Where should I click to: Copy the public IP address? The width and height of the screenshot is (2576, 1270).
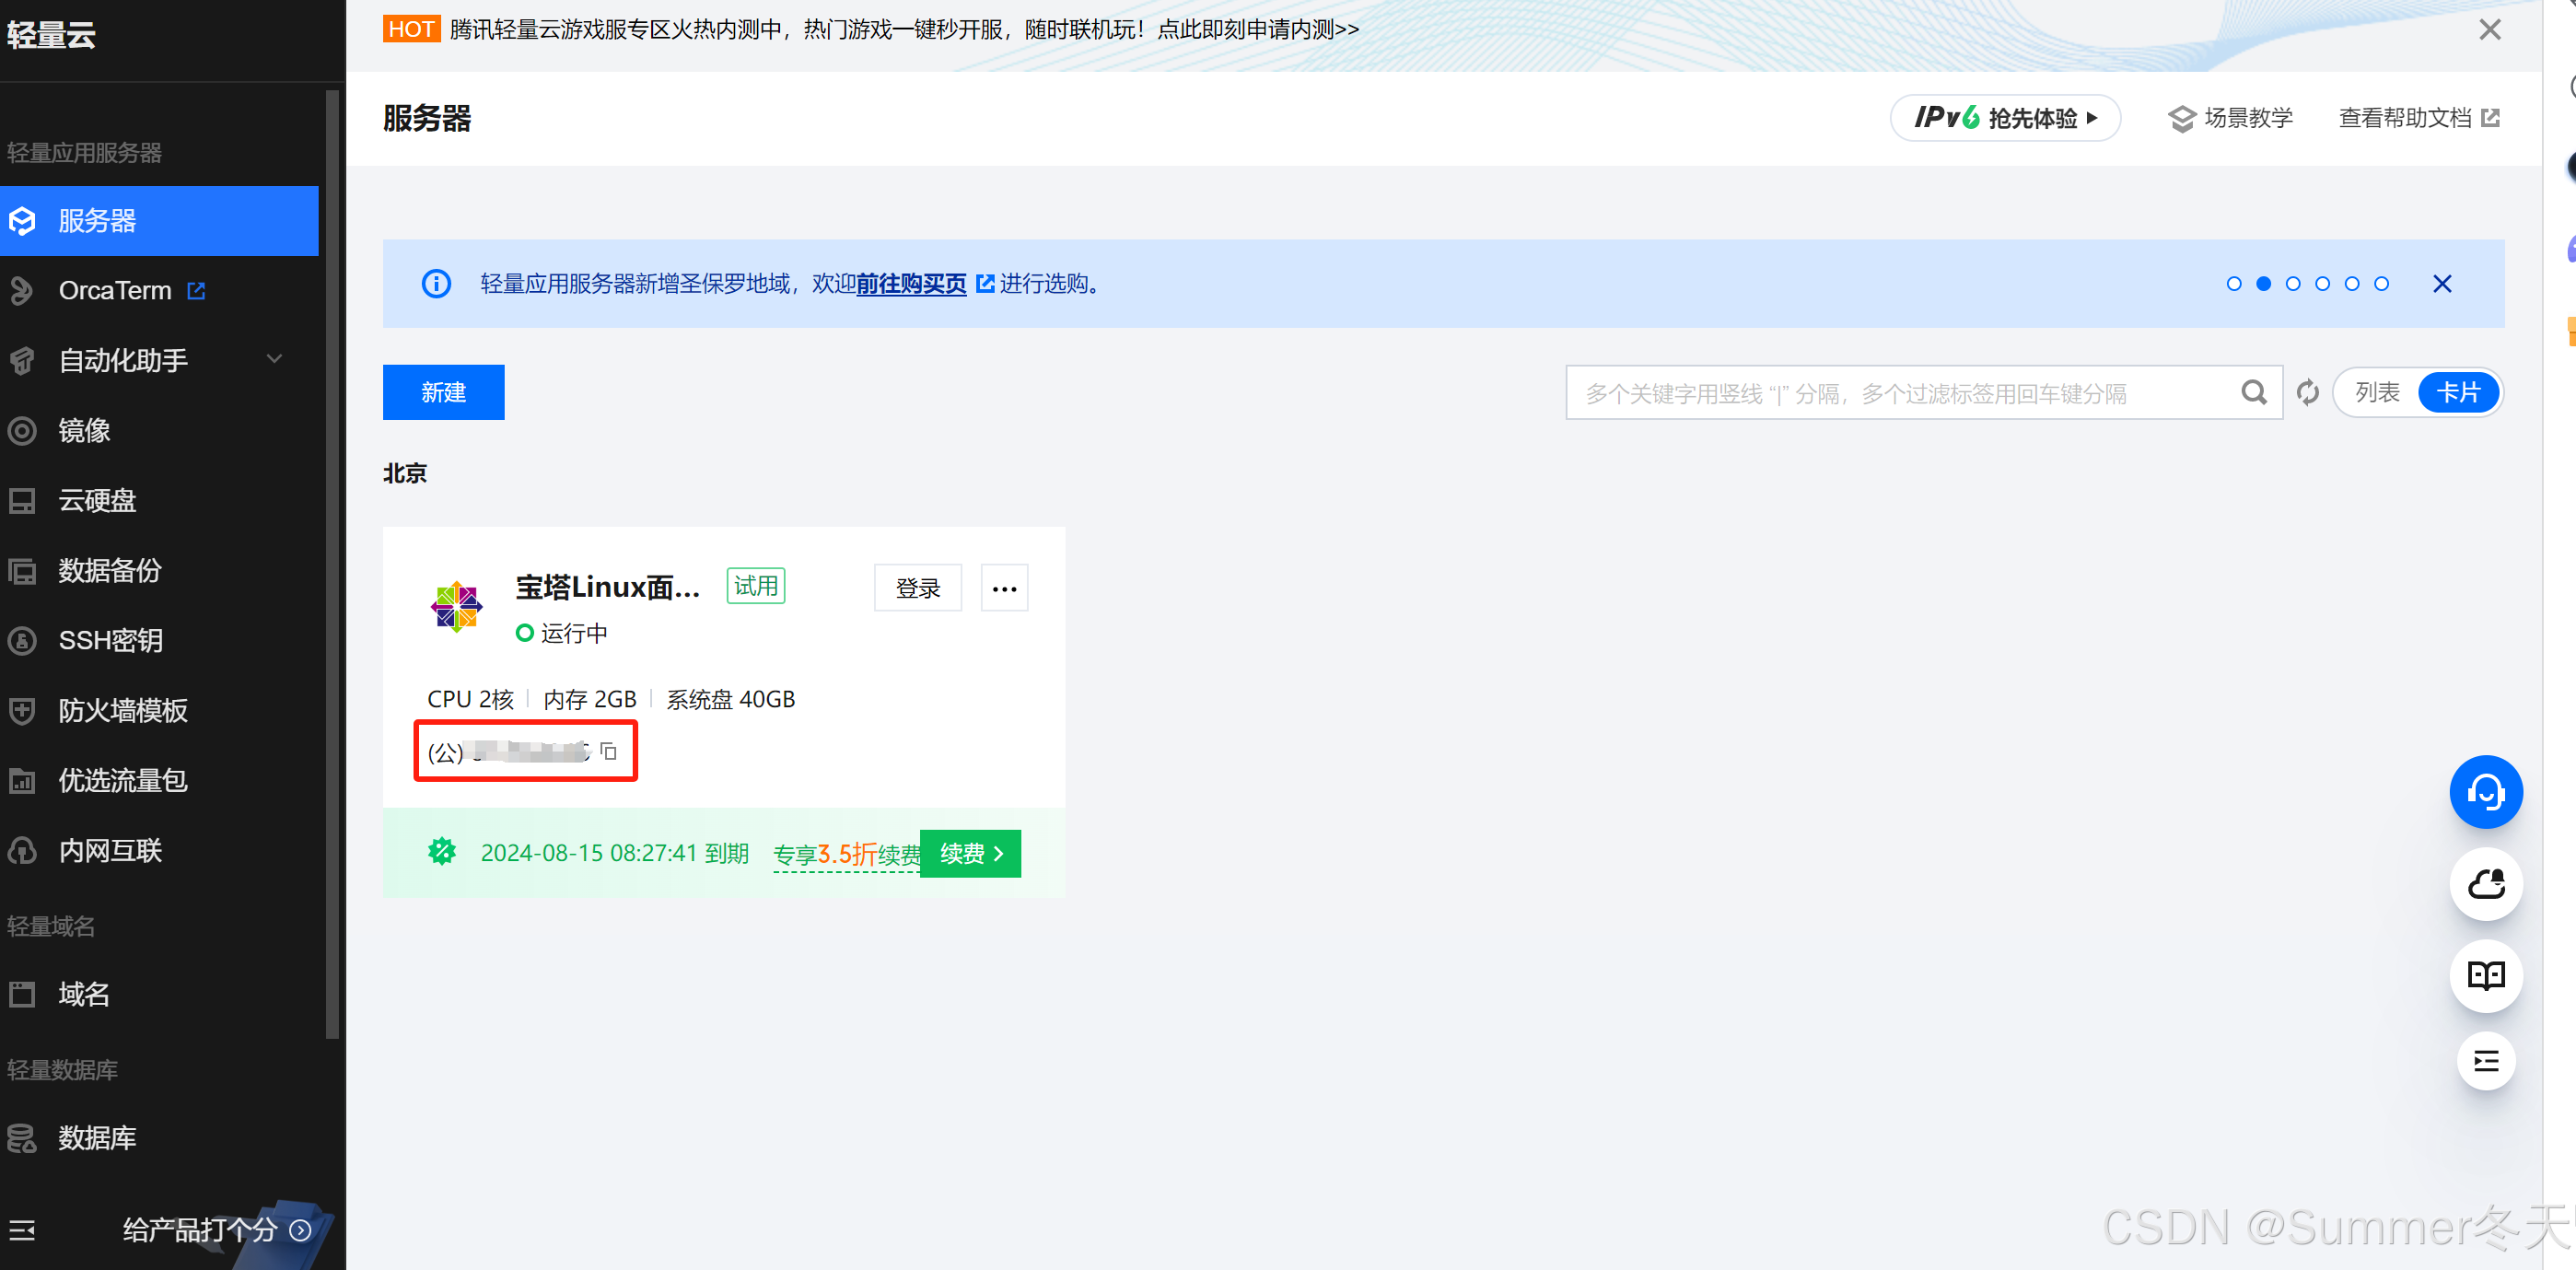(x=609, y=751)
